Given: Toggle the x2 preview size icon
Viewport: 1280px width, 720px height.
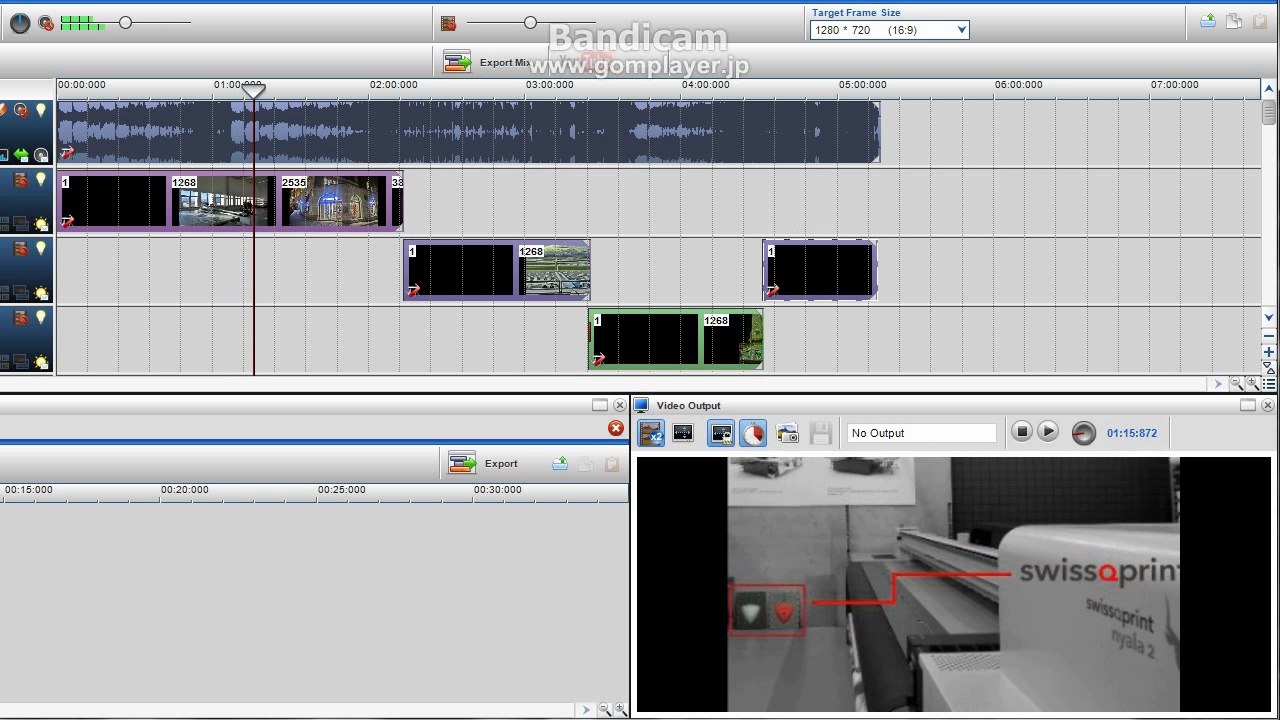Looking at the screenshot, I should [x=651, y=433].
